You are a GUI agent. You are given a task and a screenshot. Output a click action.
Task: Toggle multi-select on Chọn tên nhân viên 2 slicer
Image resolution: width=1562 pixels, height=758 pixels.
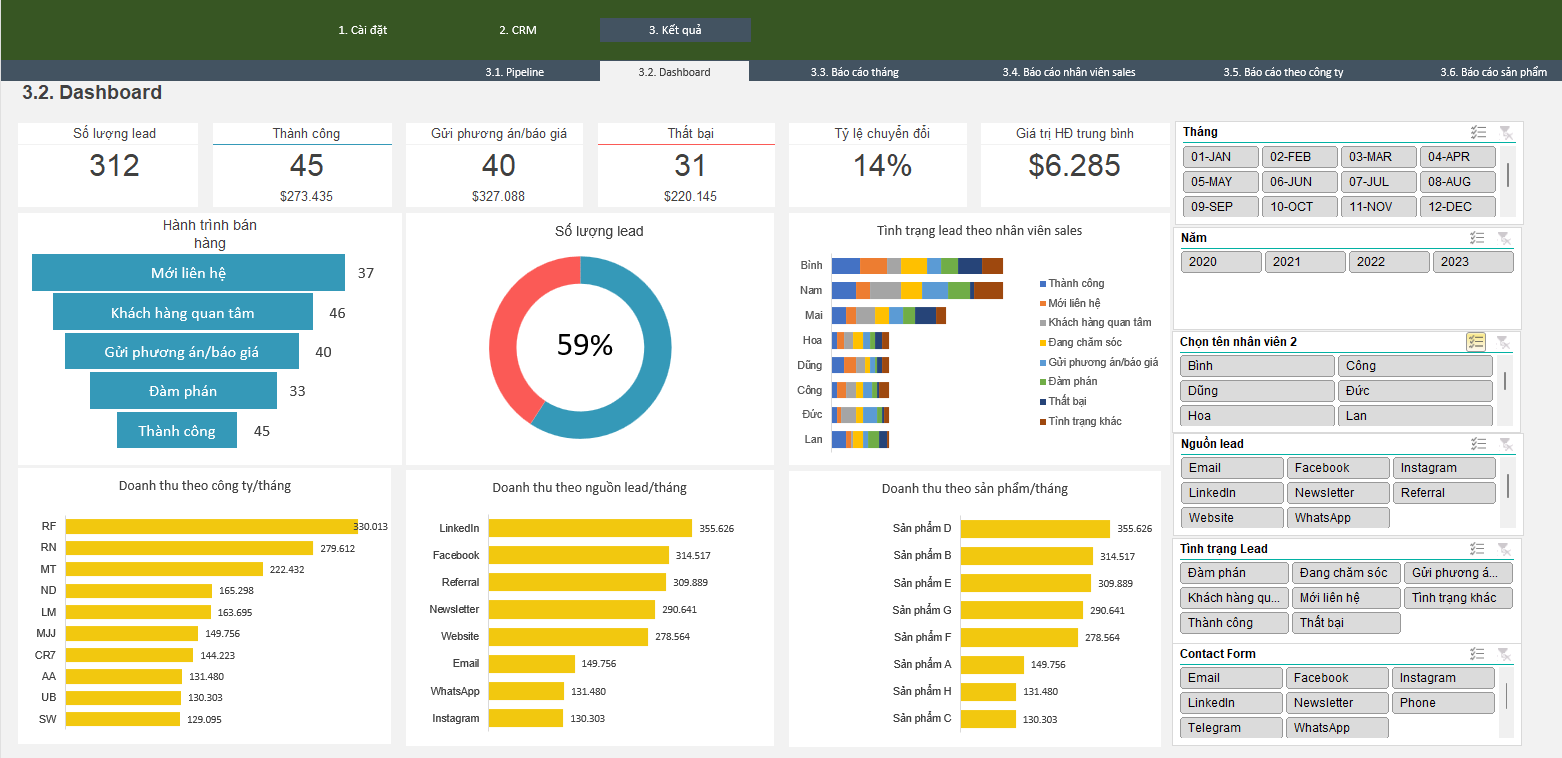pos(1476,342)
